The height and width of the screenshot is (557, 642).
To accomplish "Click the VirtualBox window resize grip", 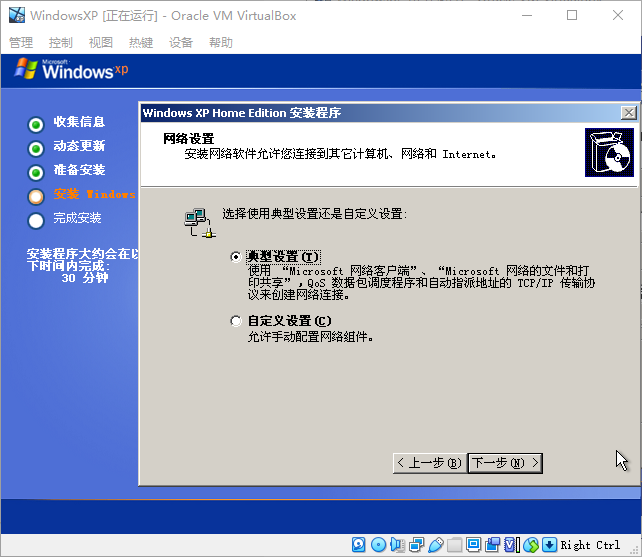I will coord(635,550).
